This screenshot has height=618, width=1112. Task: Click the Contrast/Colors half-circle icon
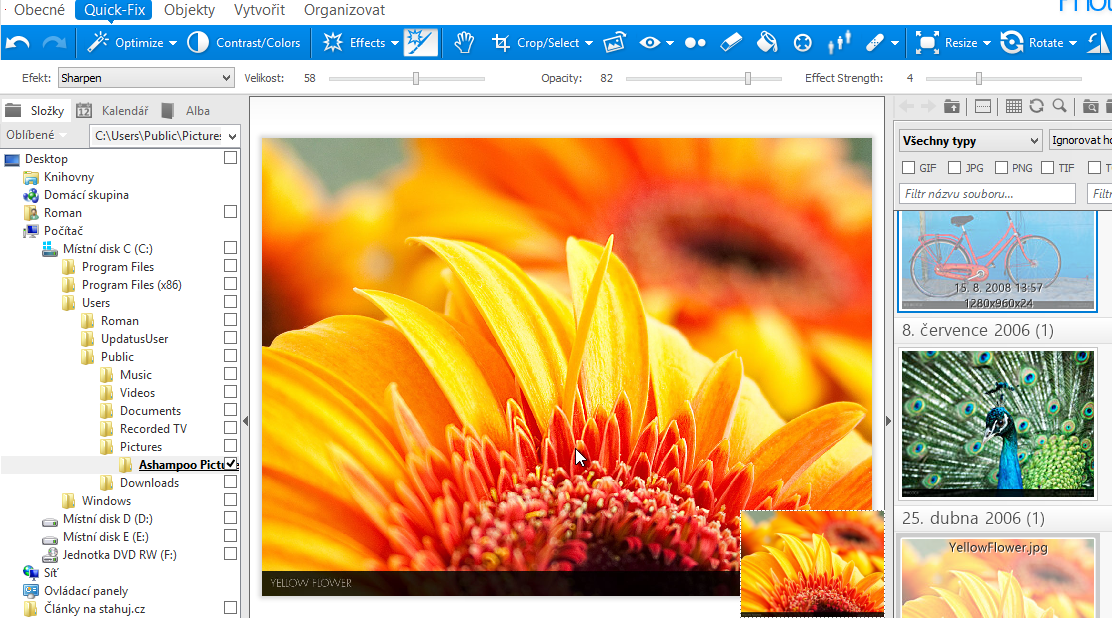coord(198,43)
